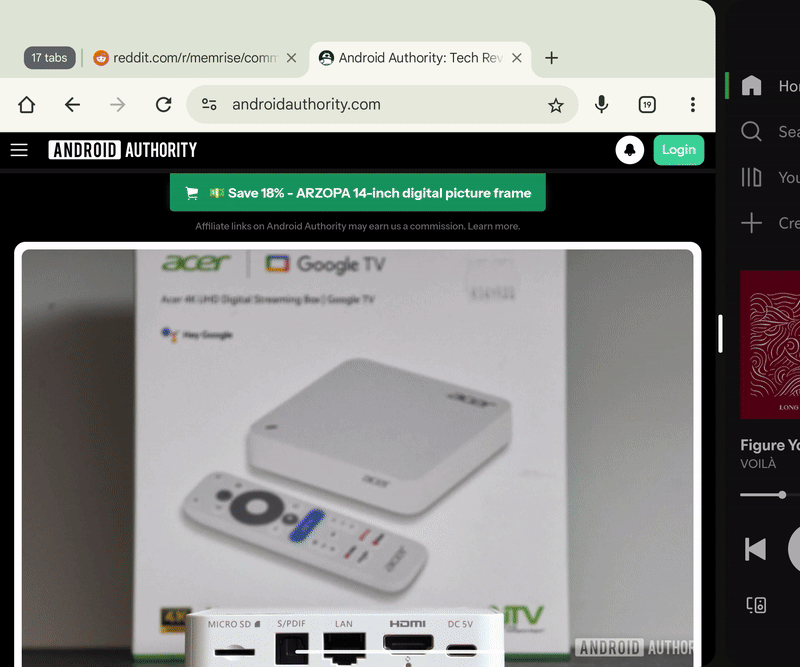Click the Create plus icon in Spotify
Screen dimensions: 800x667
(x=750, y=223)
